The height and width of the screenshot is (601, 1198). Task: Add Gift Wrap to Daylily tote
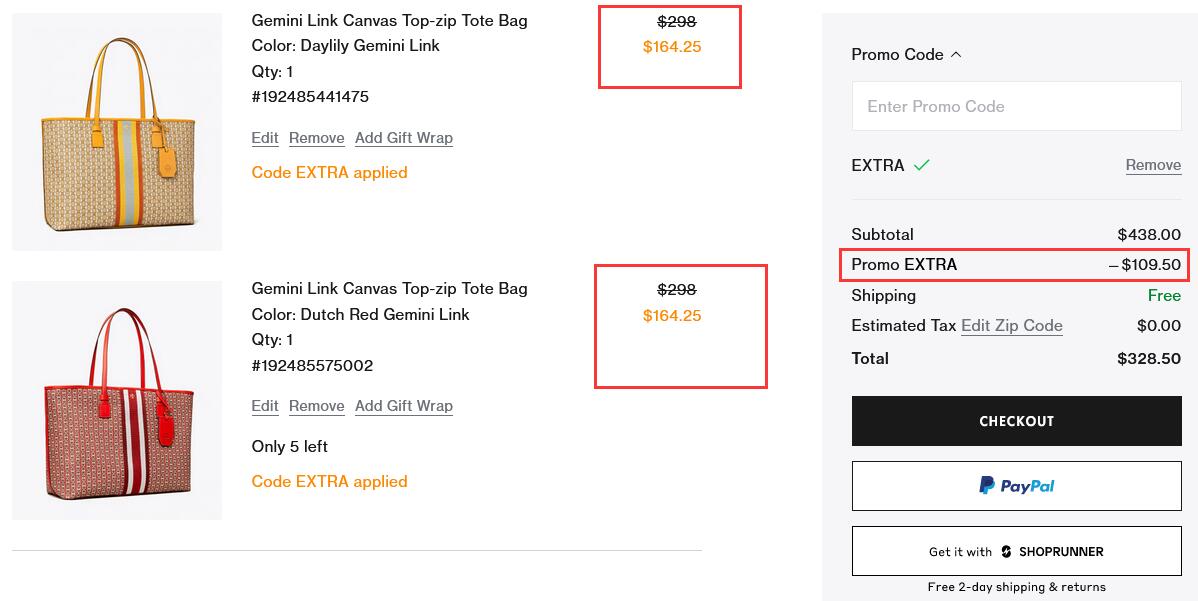click(403, 138)
